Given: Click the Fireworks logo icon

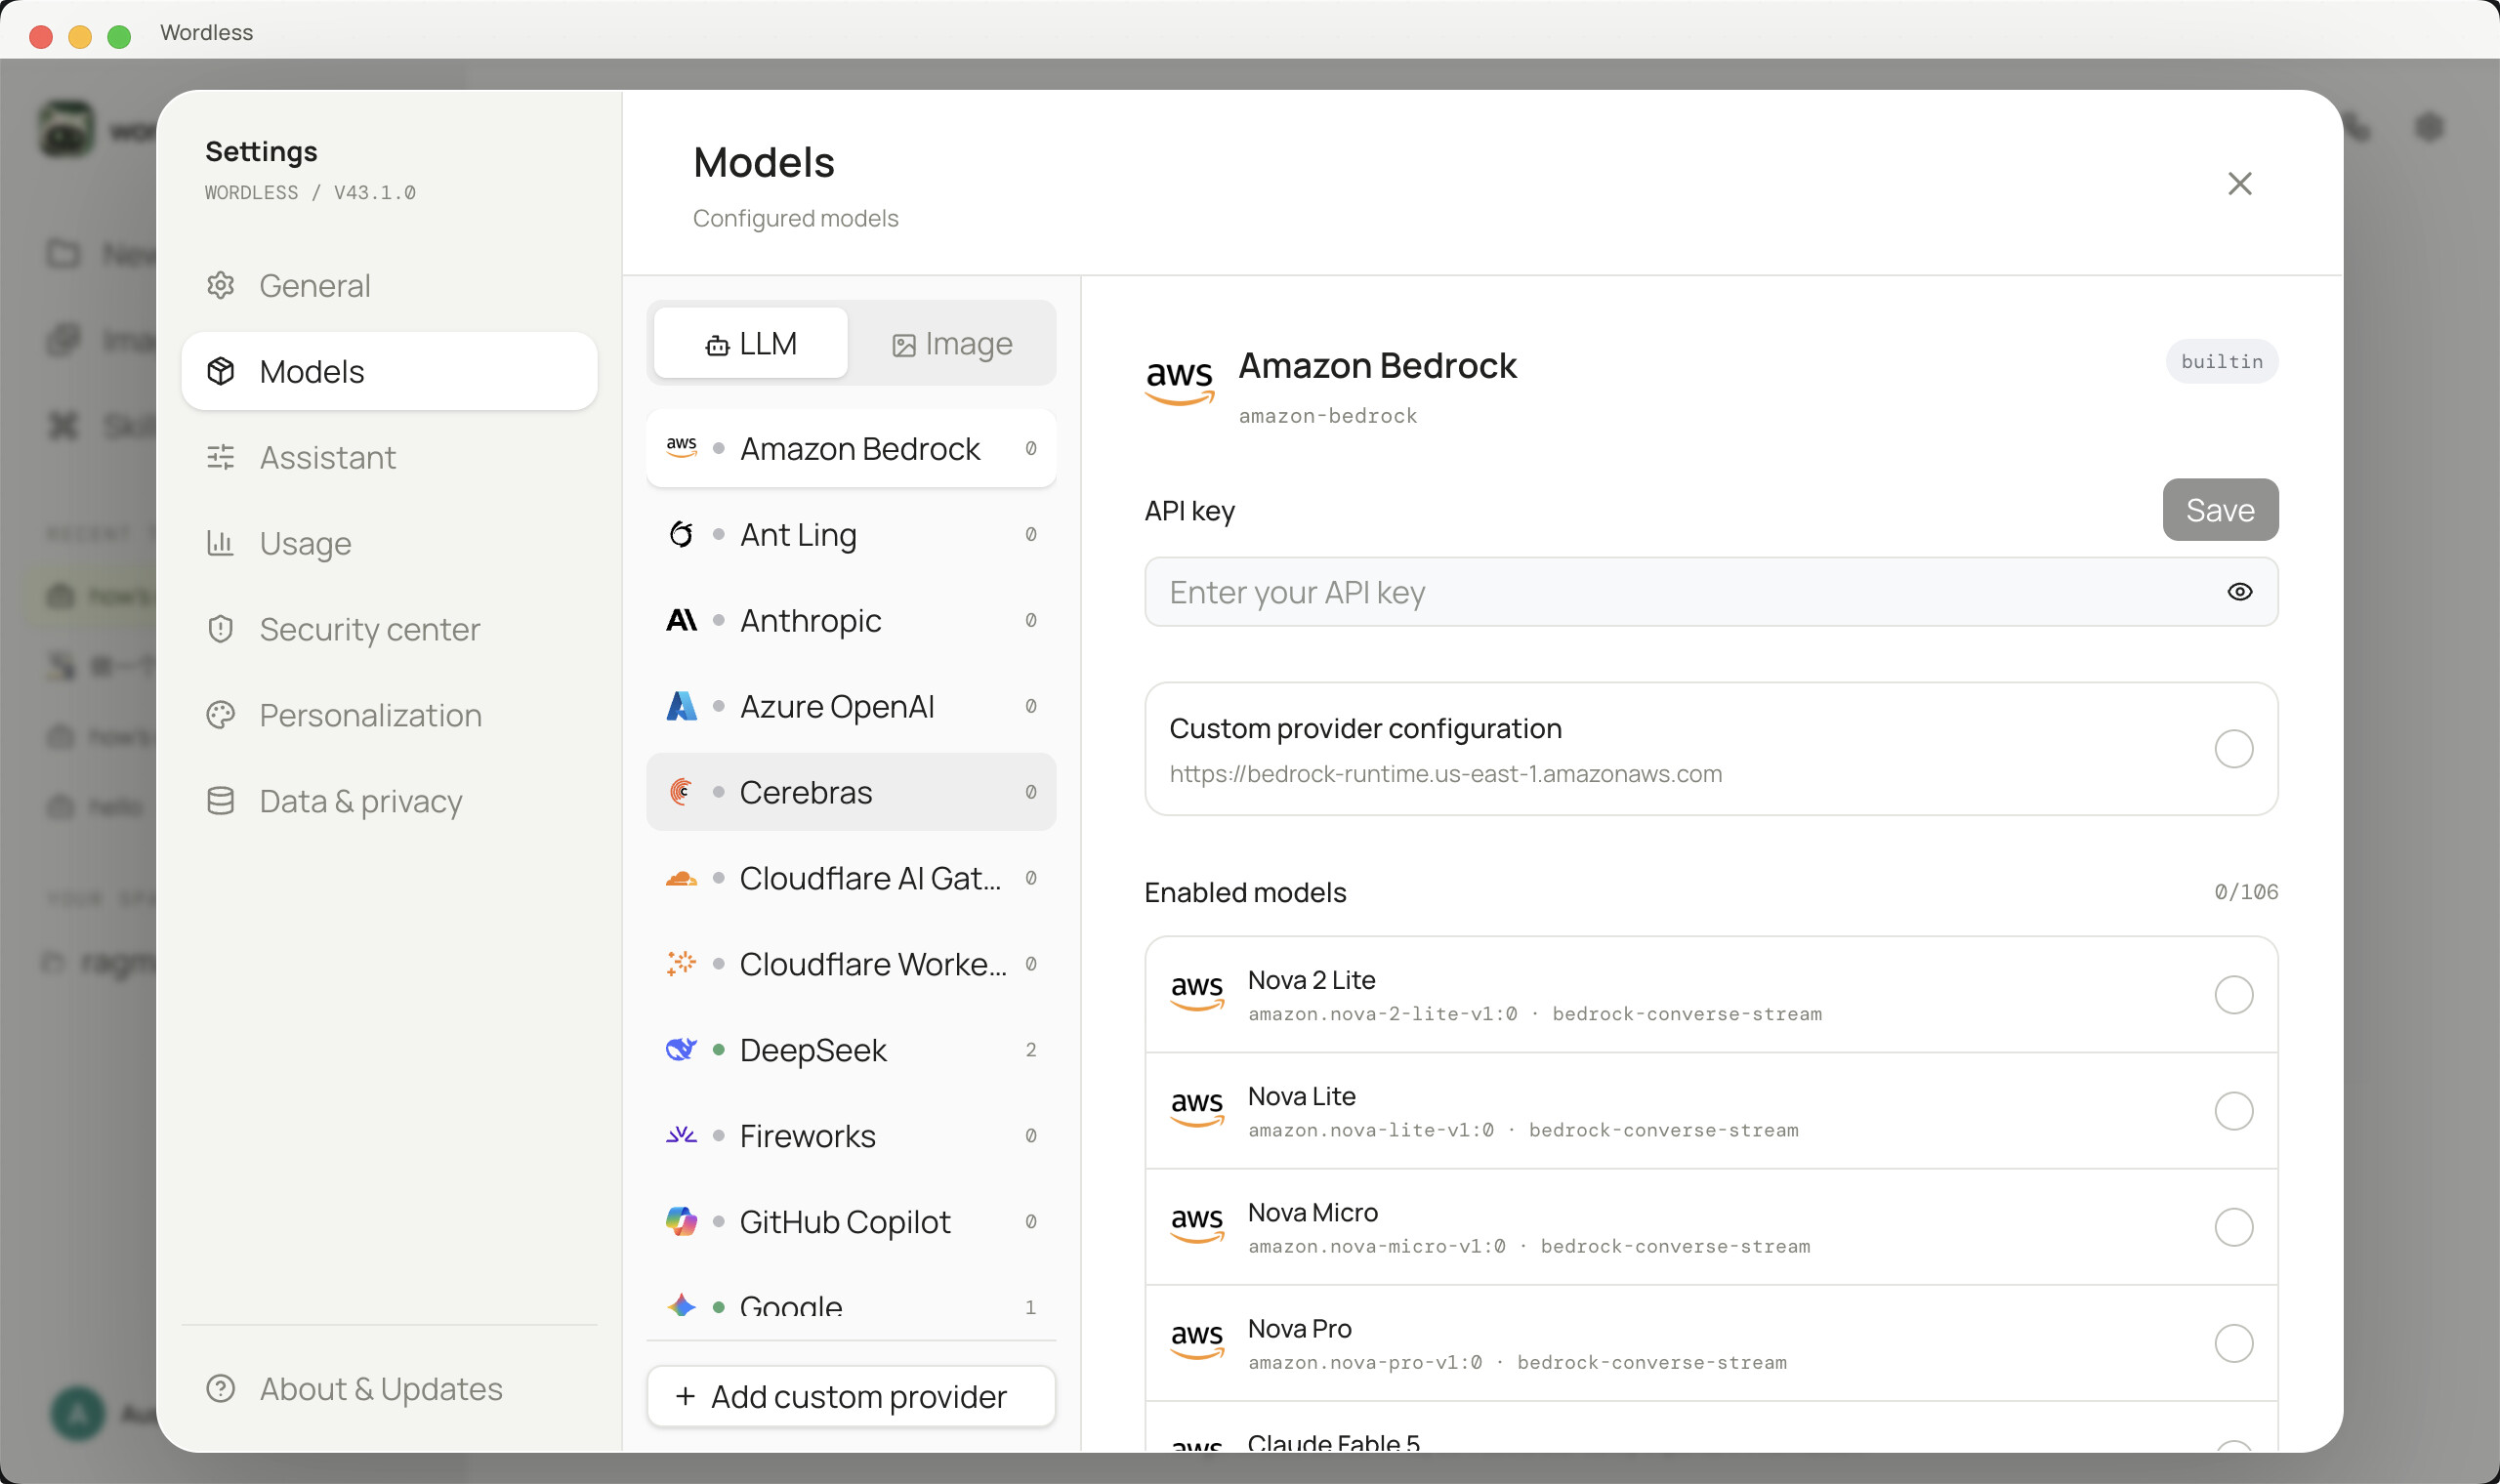Looking at the screenshot, I should [681, 1136].
